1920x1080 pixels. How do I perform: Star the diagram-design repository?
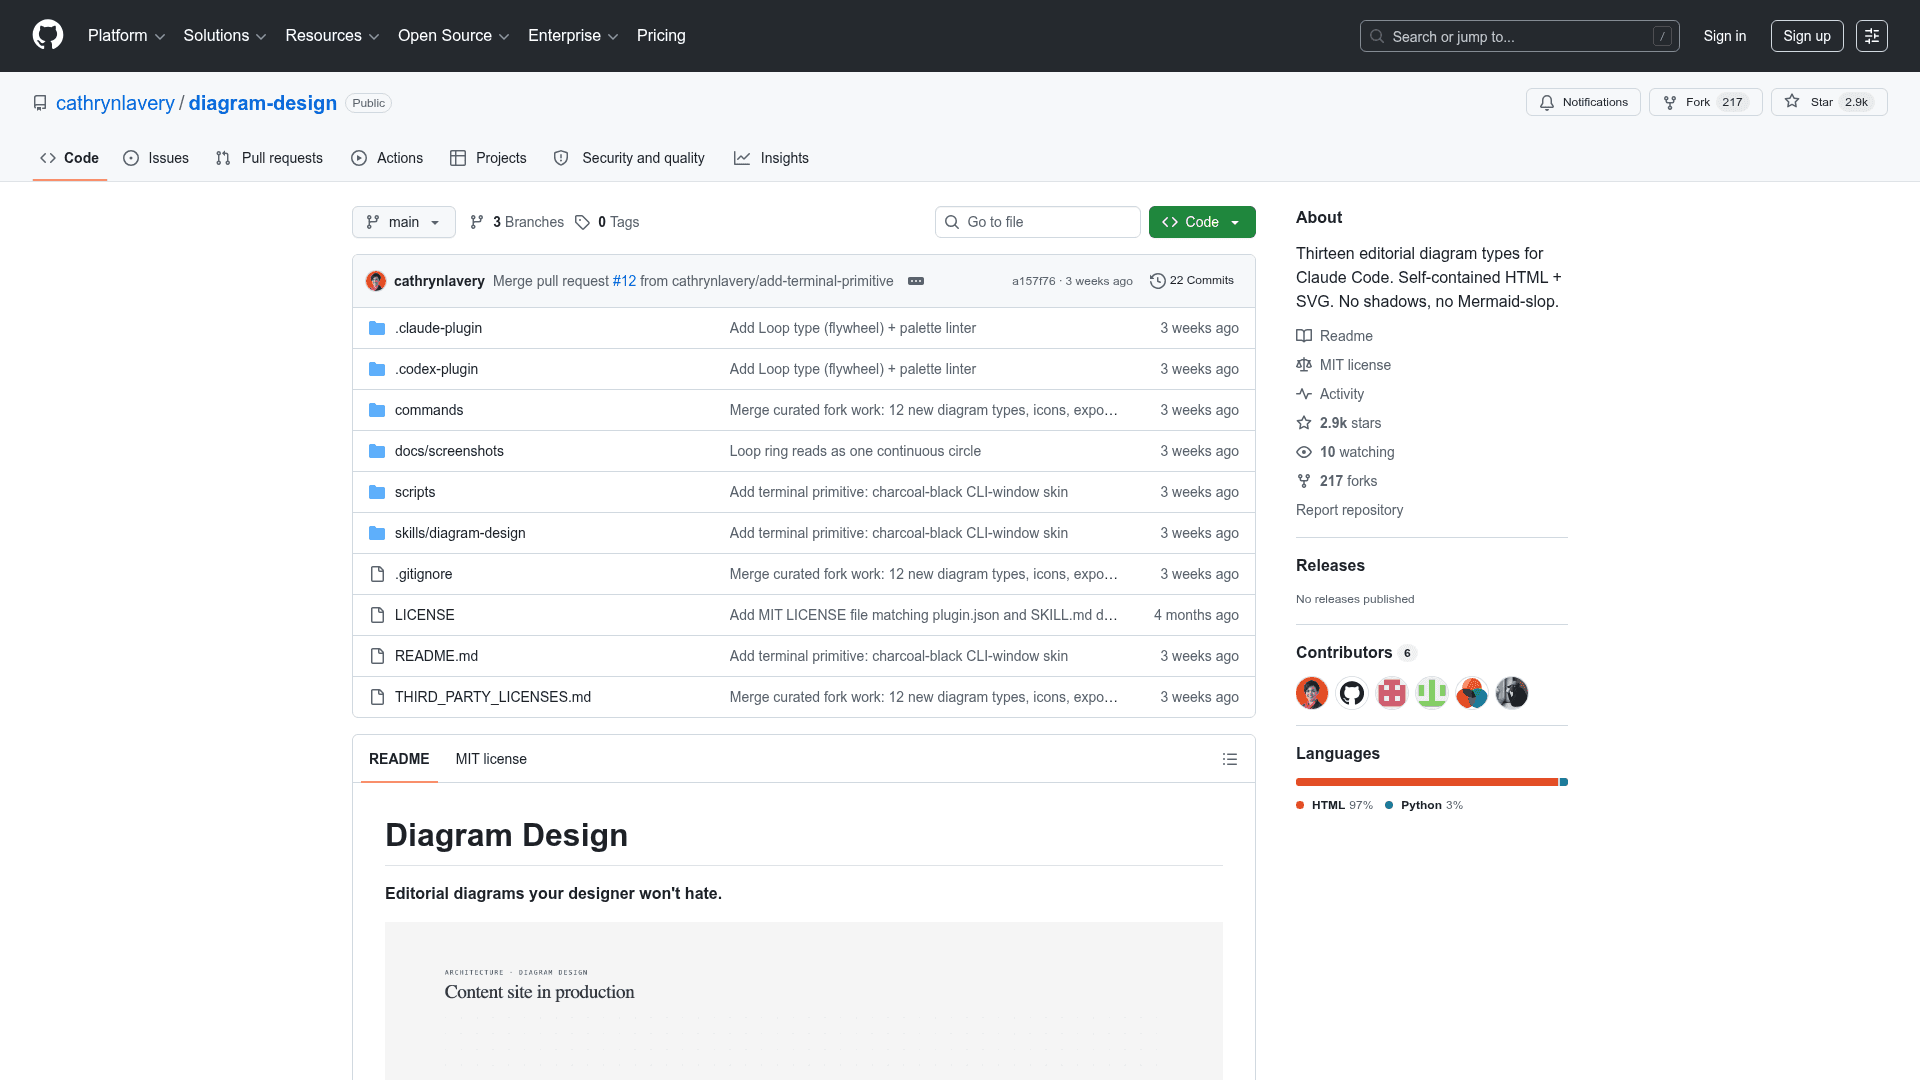1829,102
